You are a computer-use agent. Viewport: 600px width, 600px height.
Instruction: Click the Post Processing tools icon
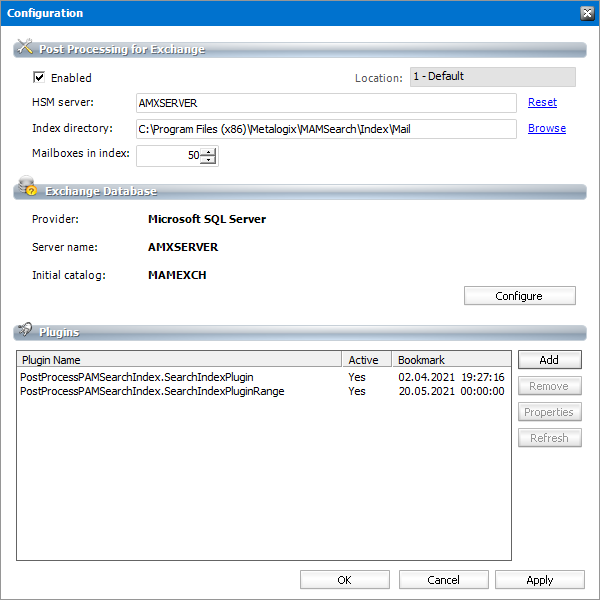(x=25, y=47)
